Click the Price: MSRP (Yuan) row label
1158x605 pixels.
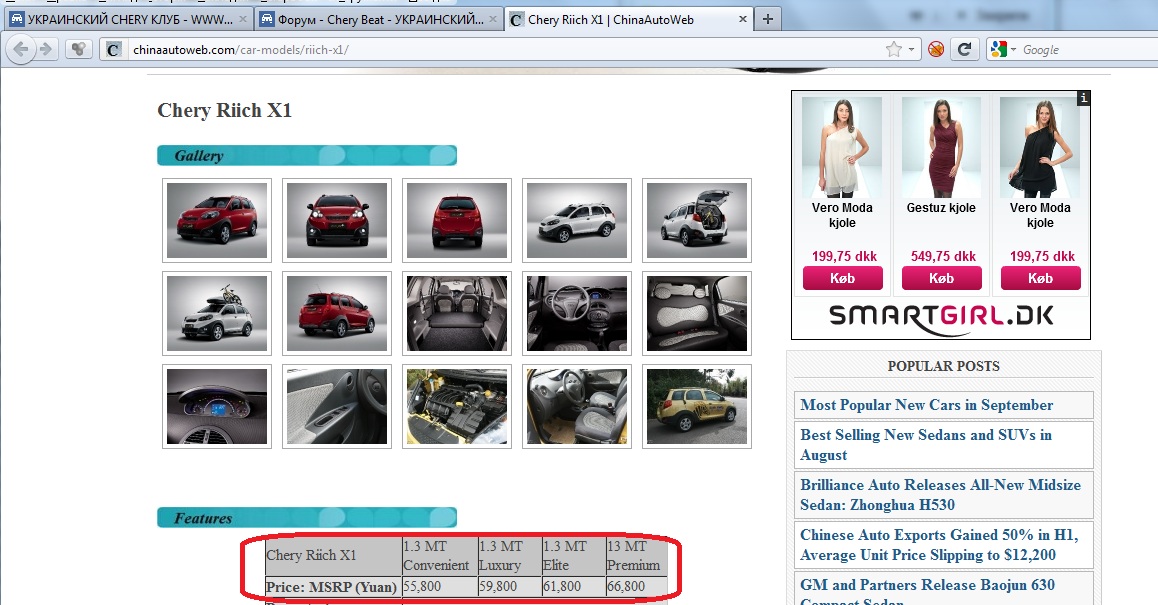(x=332, y=587)
